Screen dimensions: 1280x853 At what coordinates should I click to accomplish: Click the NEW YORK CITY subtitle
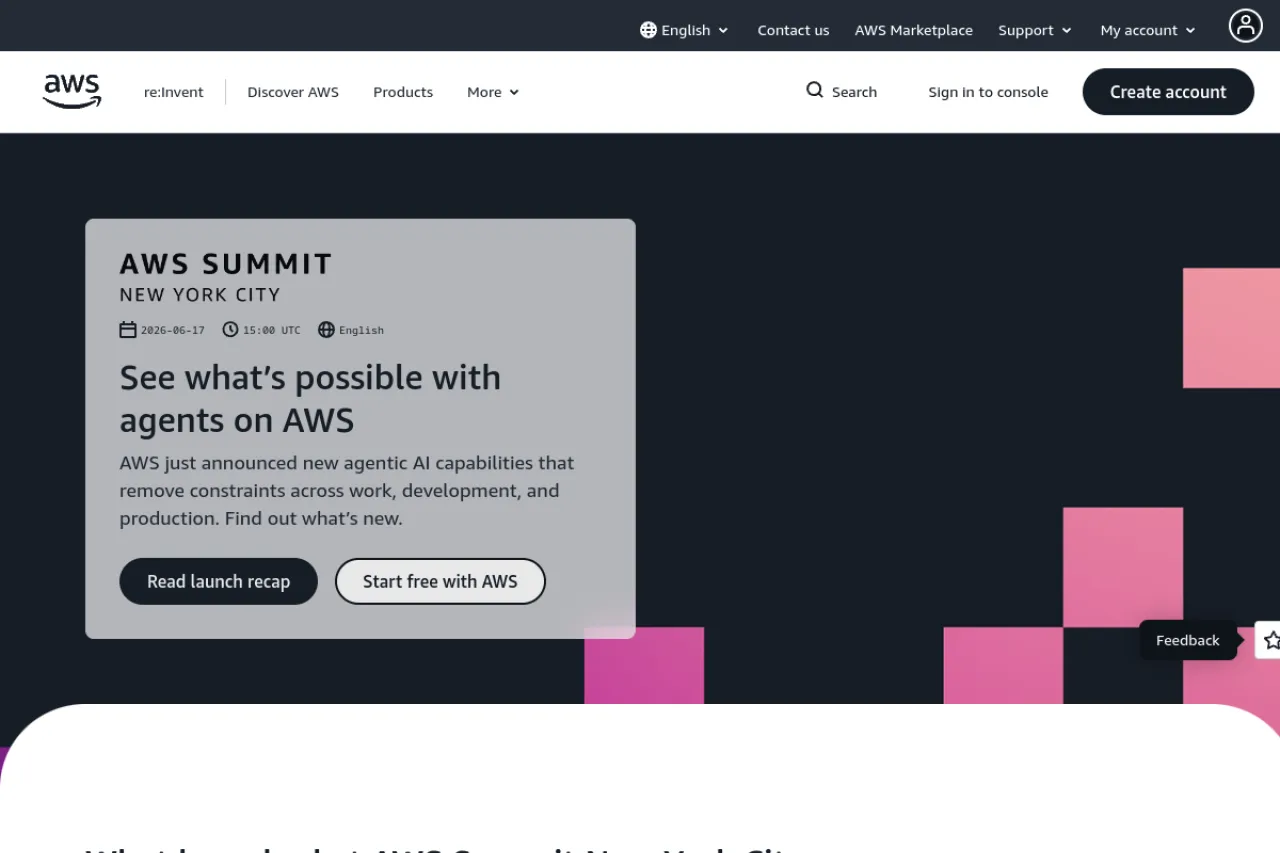point(200,295)
